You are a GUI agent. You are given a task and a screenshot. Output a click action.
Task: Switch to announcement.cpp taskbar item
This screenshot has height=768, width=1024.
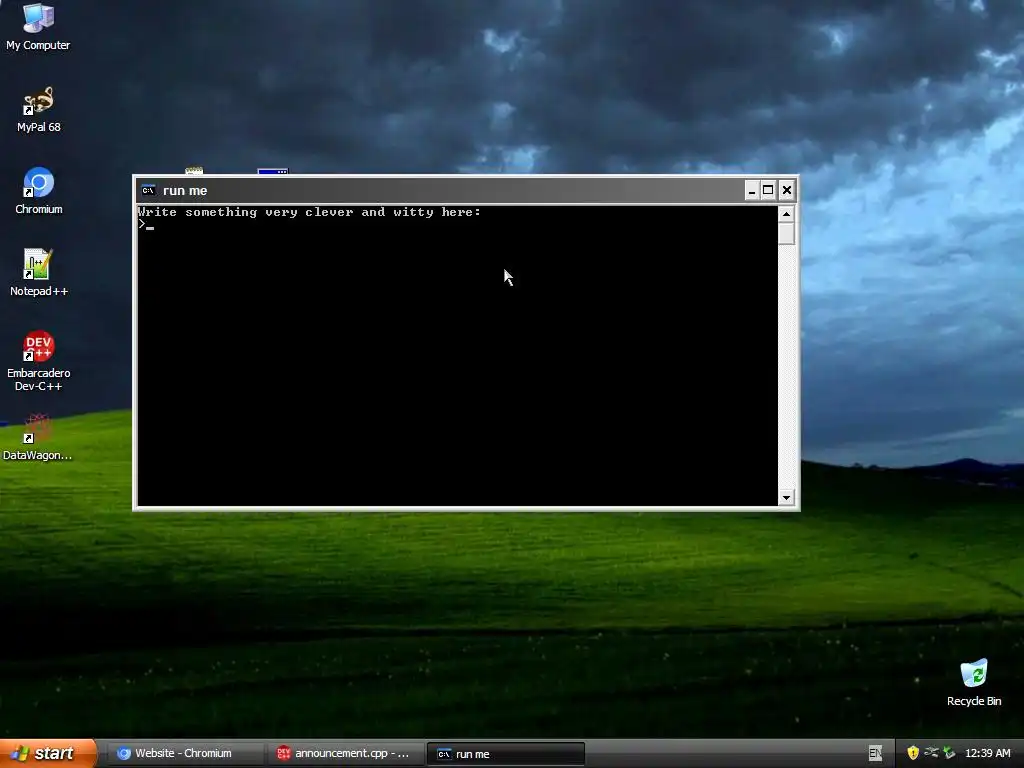click(345, 754)
